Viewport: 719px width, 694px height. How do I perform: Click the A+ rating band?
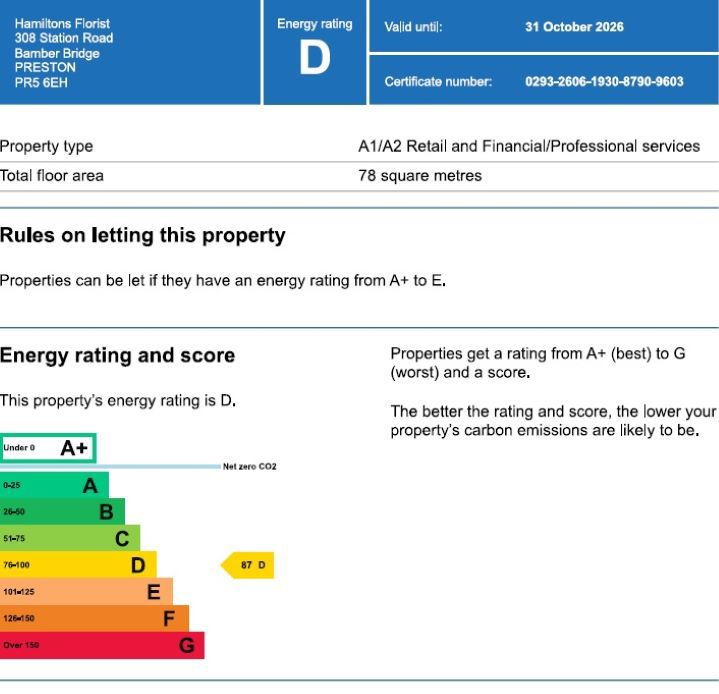coord(48,448)
